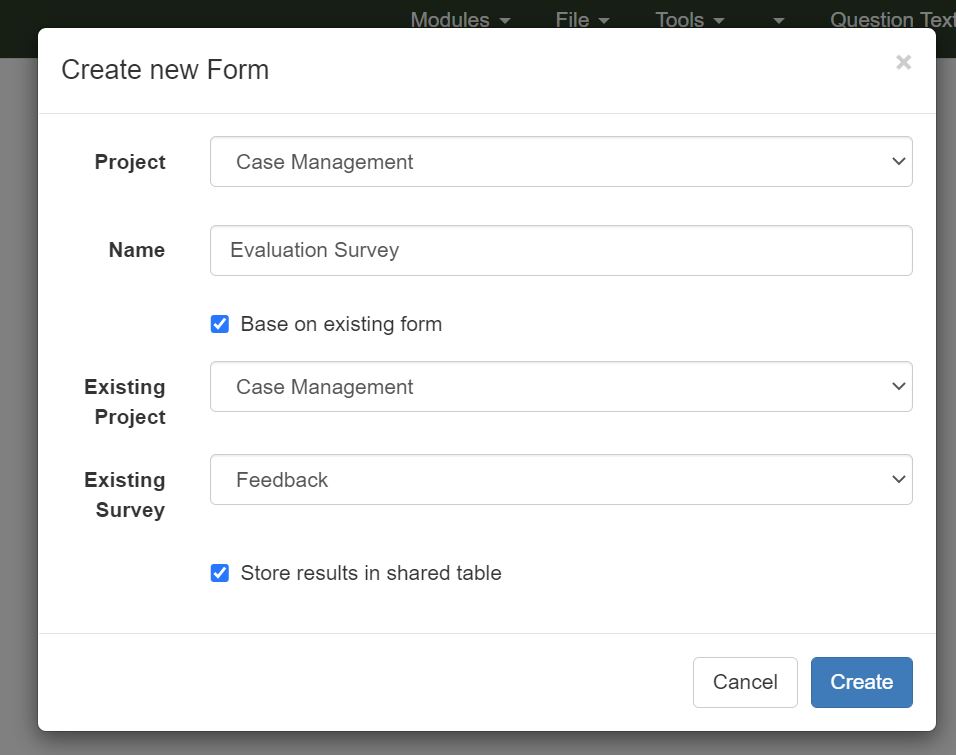Image resolution: width=956 pixels, height=755 pixels.
Task: Expand the Project dropdown
Action: coord(561,162)
